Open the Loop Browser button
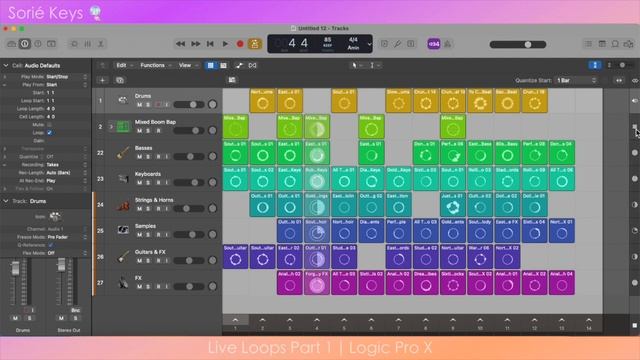The width and height of the screenshot is (640, 360). [x=615, y=44]
